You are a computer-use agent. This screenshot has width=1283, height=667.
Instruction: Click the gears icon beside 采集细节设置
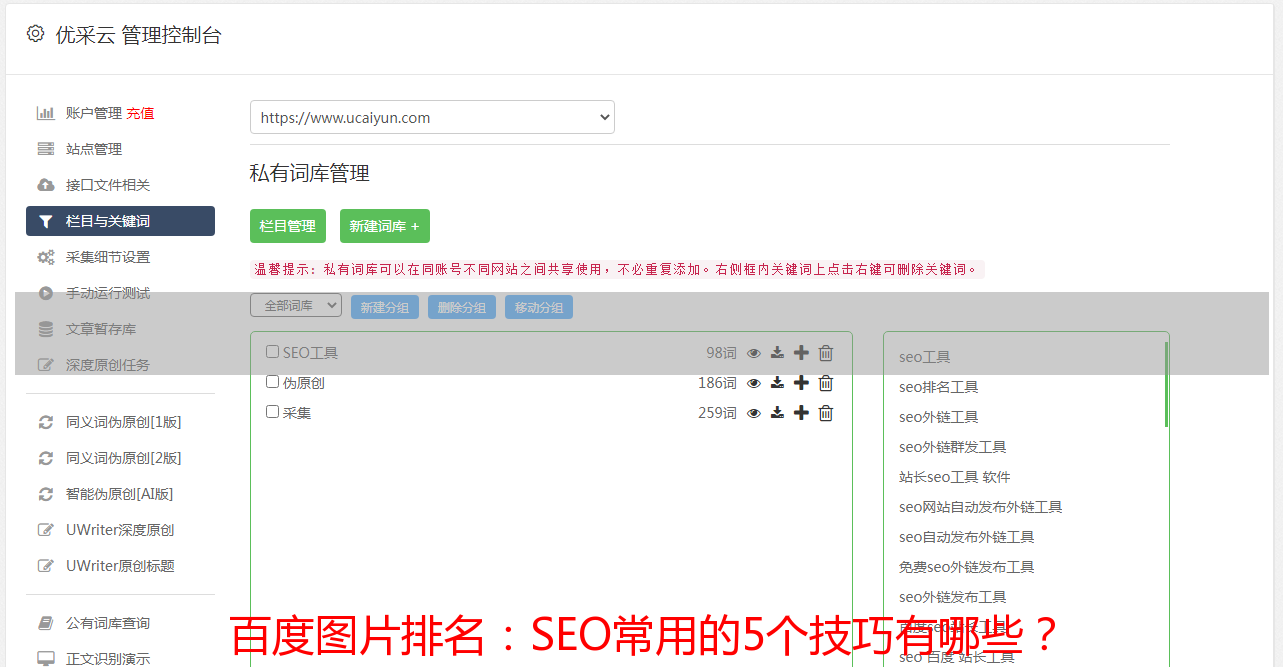click(45, 257)
